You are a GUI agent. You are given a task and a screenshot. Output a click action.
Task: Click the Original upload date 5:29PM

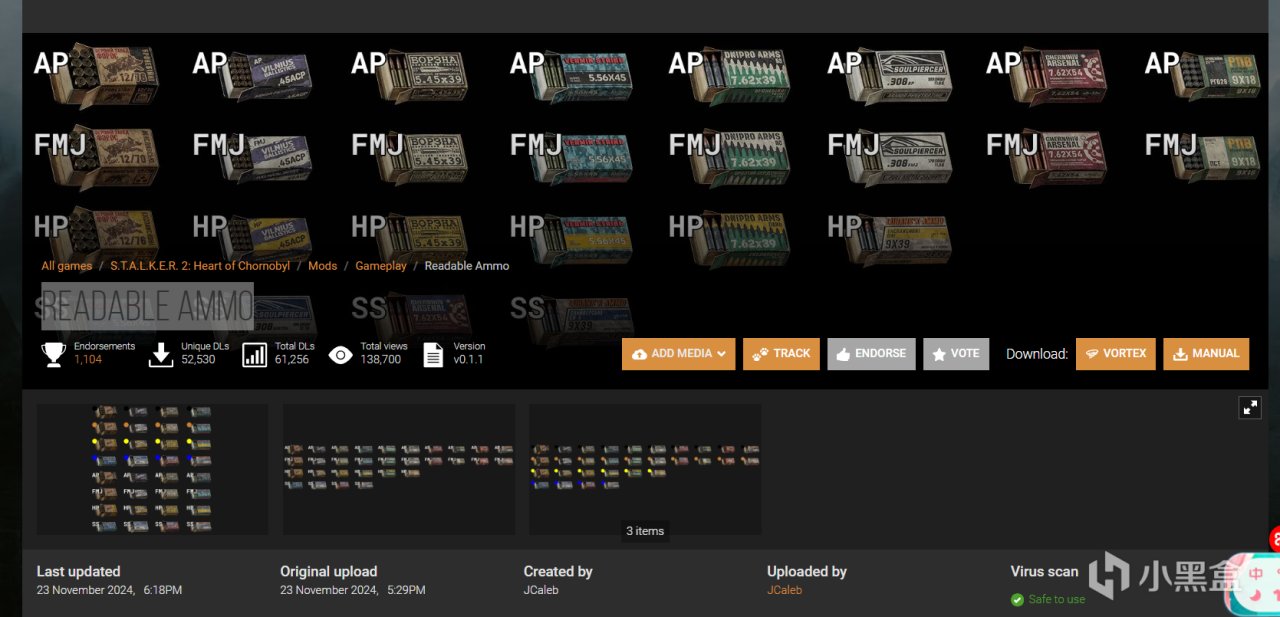click(x=353, y=590)
